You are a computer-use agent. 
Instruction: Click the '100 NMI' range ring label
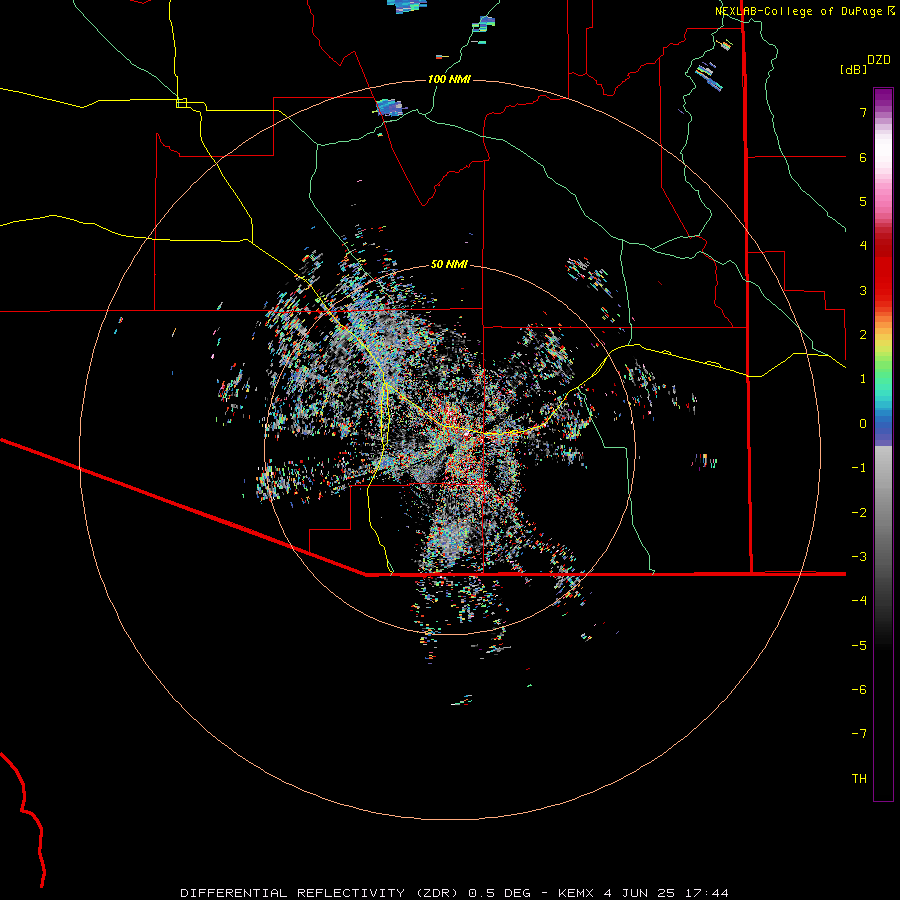coord(449,79)
